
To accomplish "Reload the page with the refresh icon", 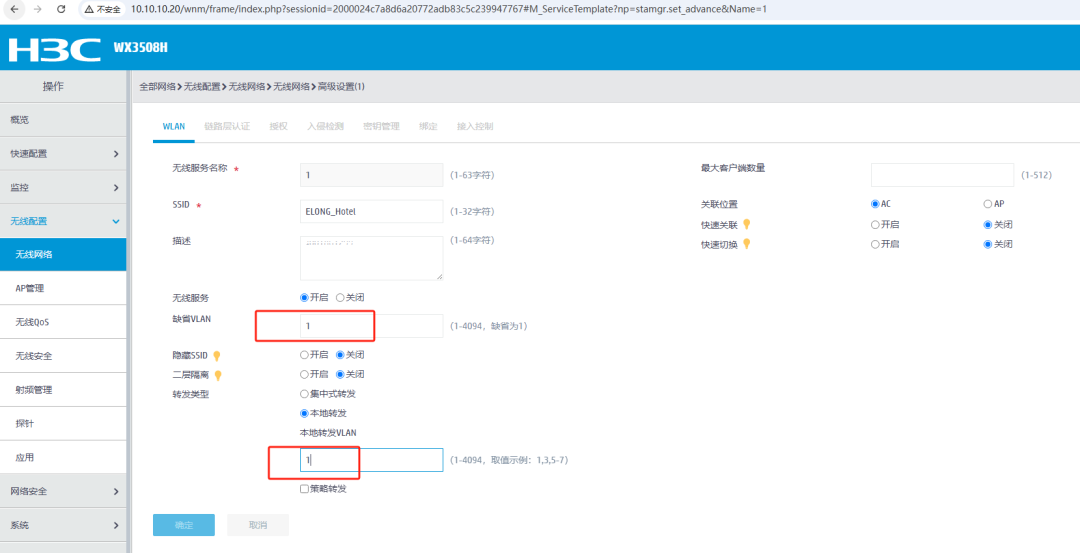I will [61, 9].
